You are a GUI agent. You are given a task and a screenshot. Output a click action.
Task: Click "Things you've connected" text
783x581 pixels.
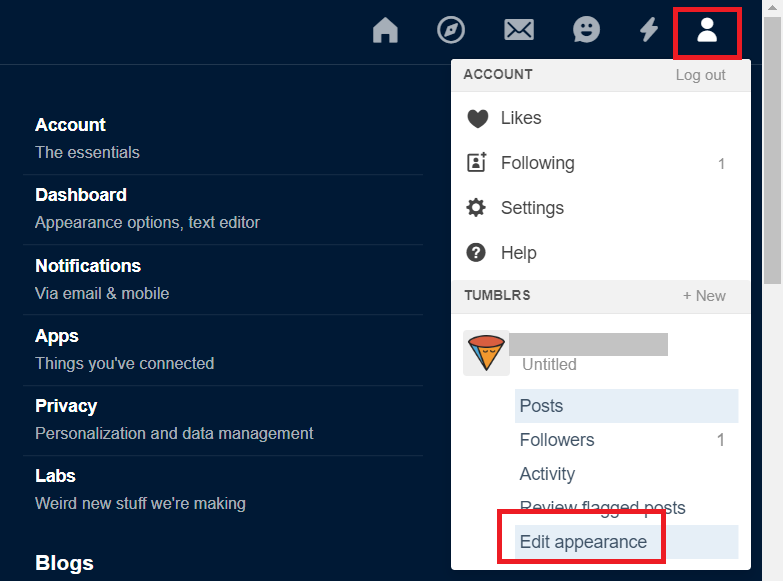[125, 363]
